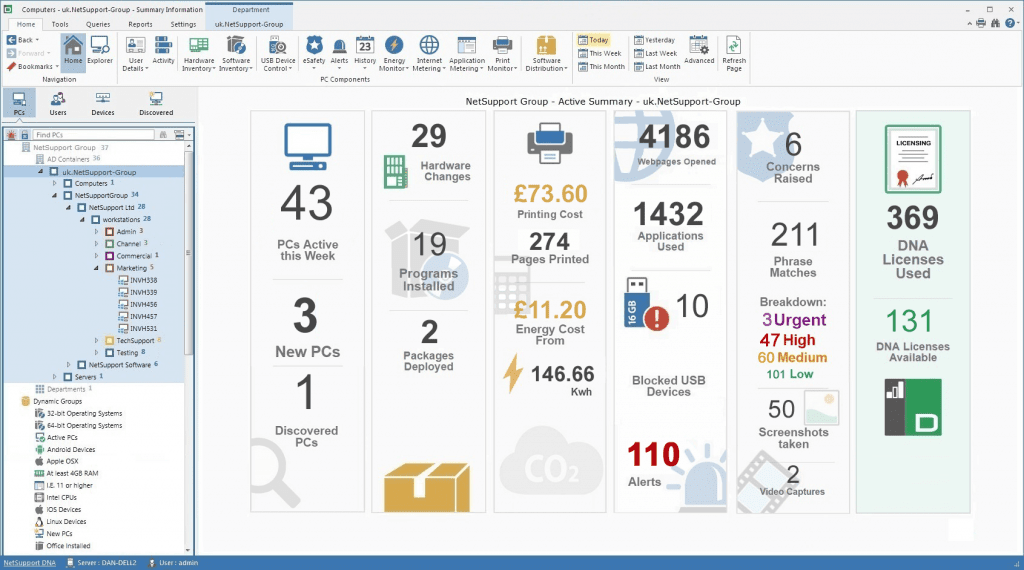Open USB Device Control
Image resolution: width=1024 pixels, height=570 pixels.
278,54
